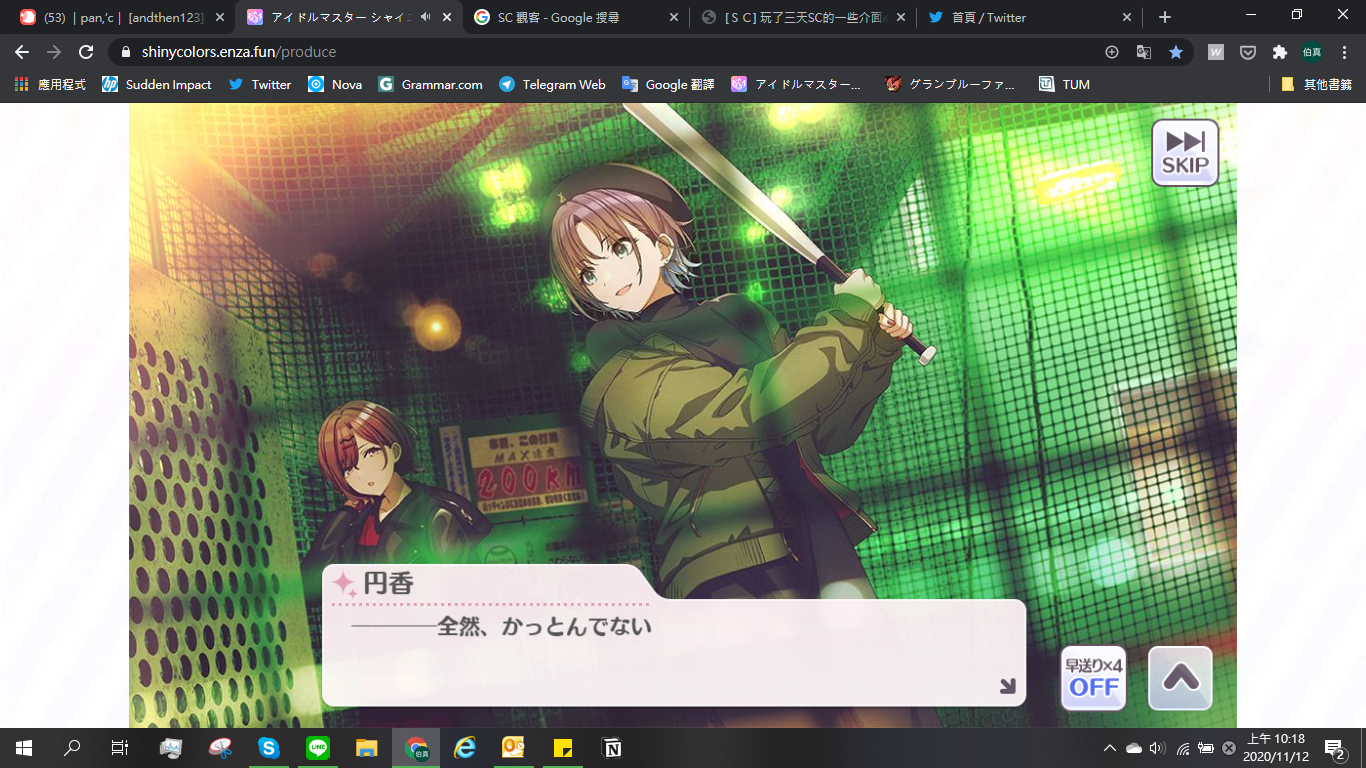The width and height of the screenshot is (1366, 768).
Task: Open the notification center with 2 alerts
Action: tap(1334, 748)
